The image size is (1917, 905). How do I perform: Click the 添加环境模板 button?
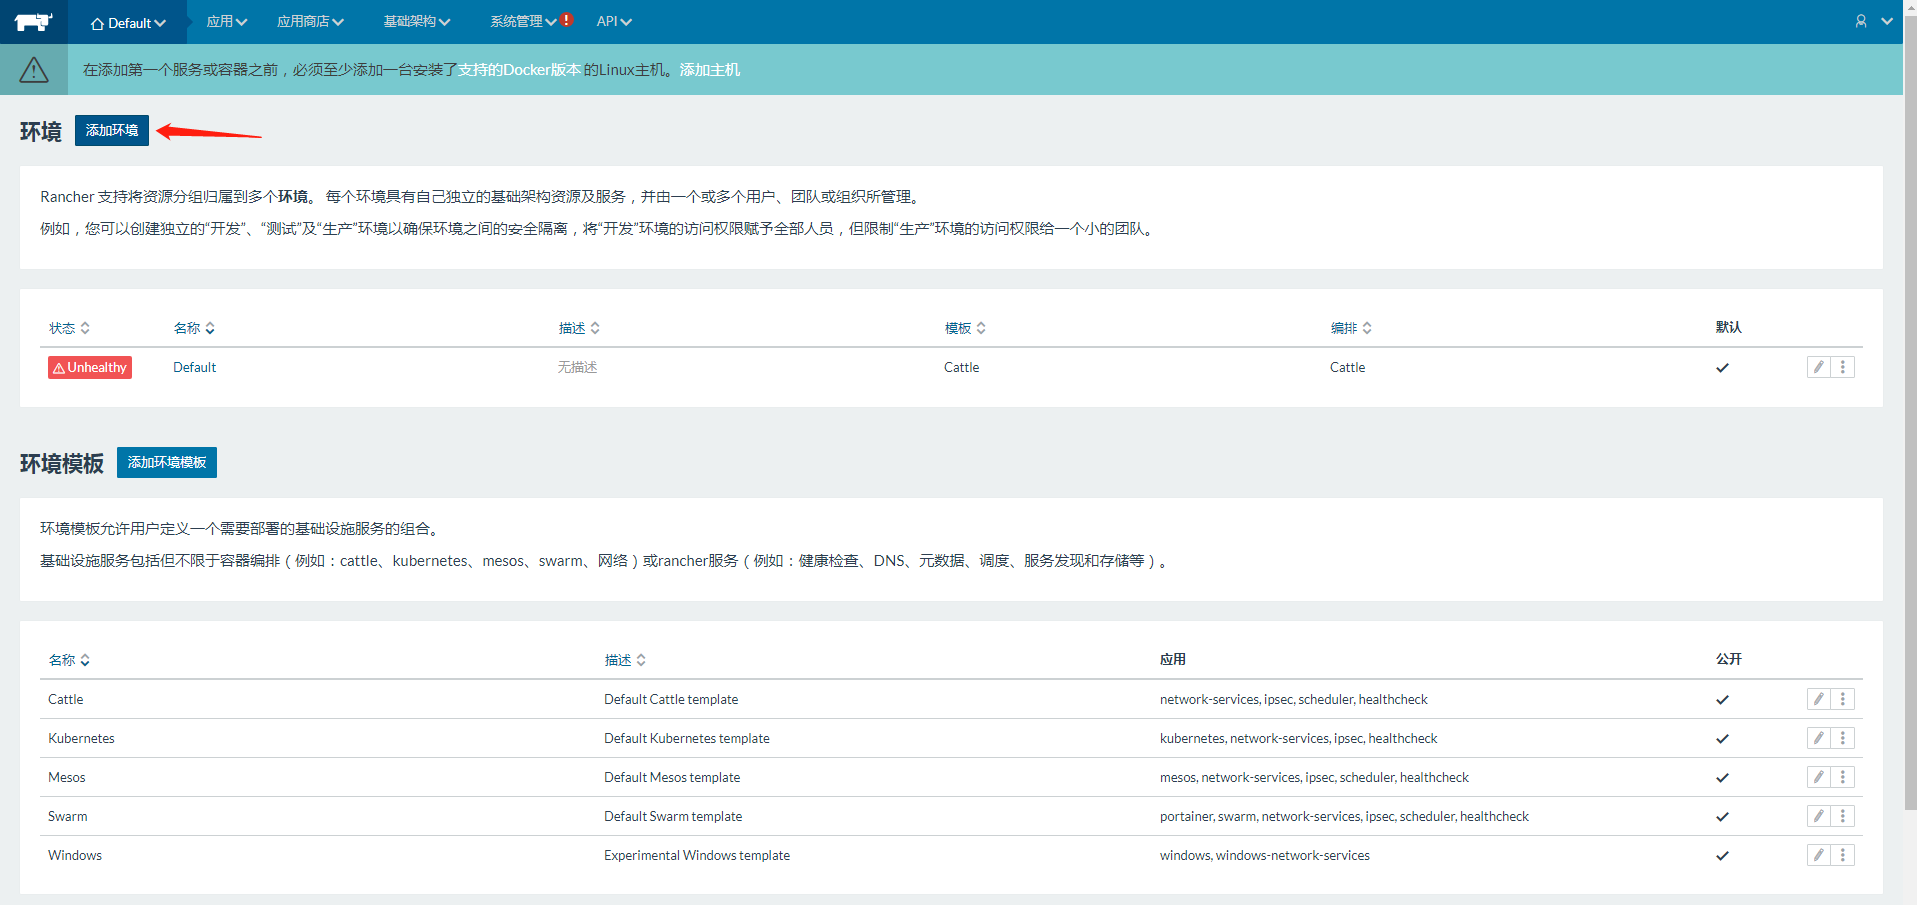coord(167,462)
